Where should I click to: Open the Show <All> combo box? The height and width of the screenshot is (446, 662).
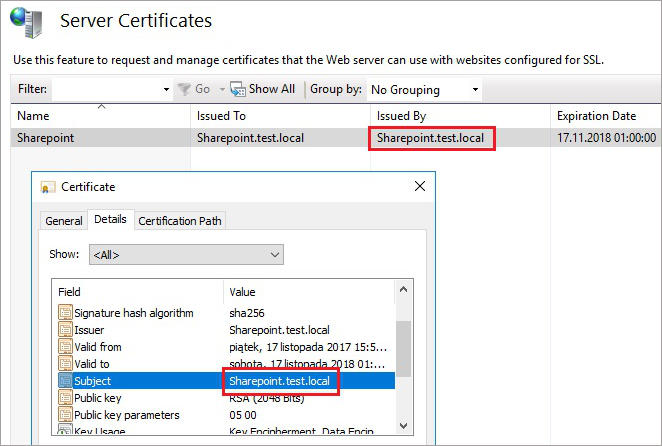[x=186, y=255]
